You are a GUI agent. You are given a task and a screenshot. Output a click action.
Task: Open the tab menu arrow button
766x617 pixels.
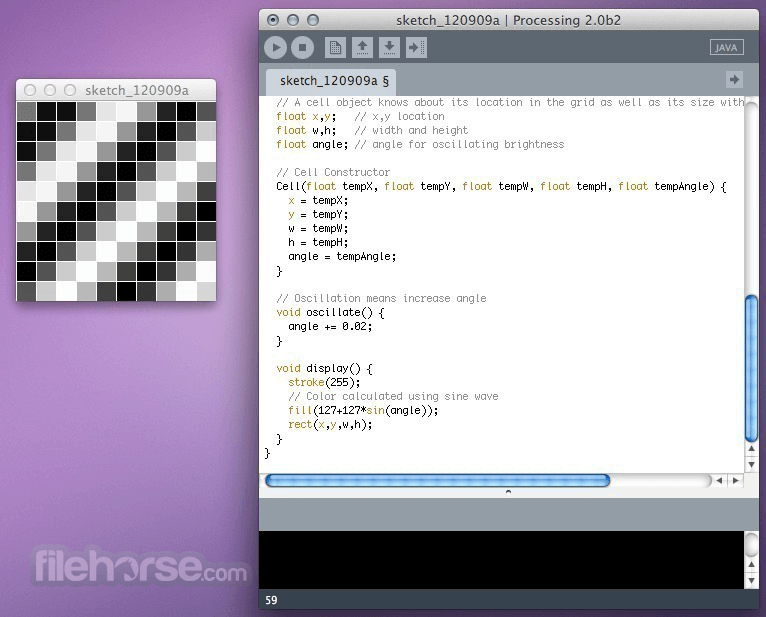click(734, 79)
